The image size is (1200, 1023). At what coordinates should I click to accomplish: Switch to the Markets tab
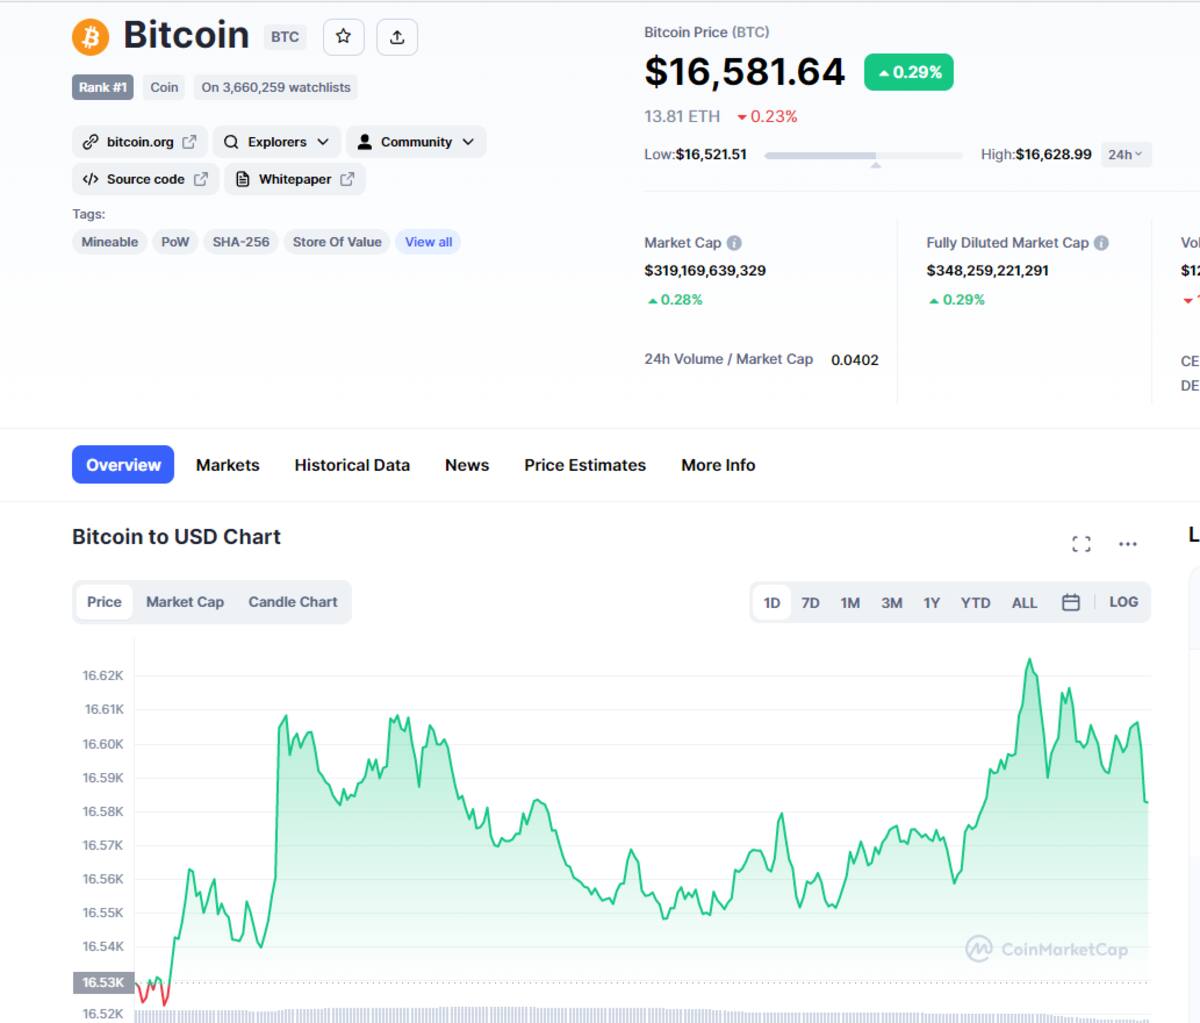coord(228,465)
